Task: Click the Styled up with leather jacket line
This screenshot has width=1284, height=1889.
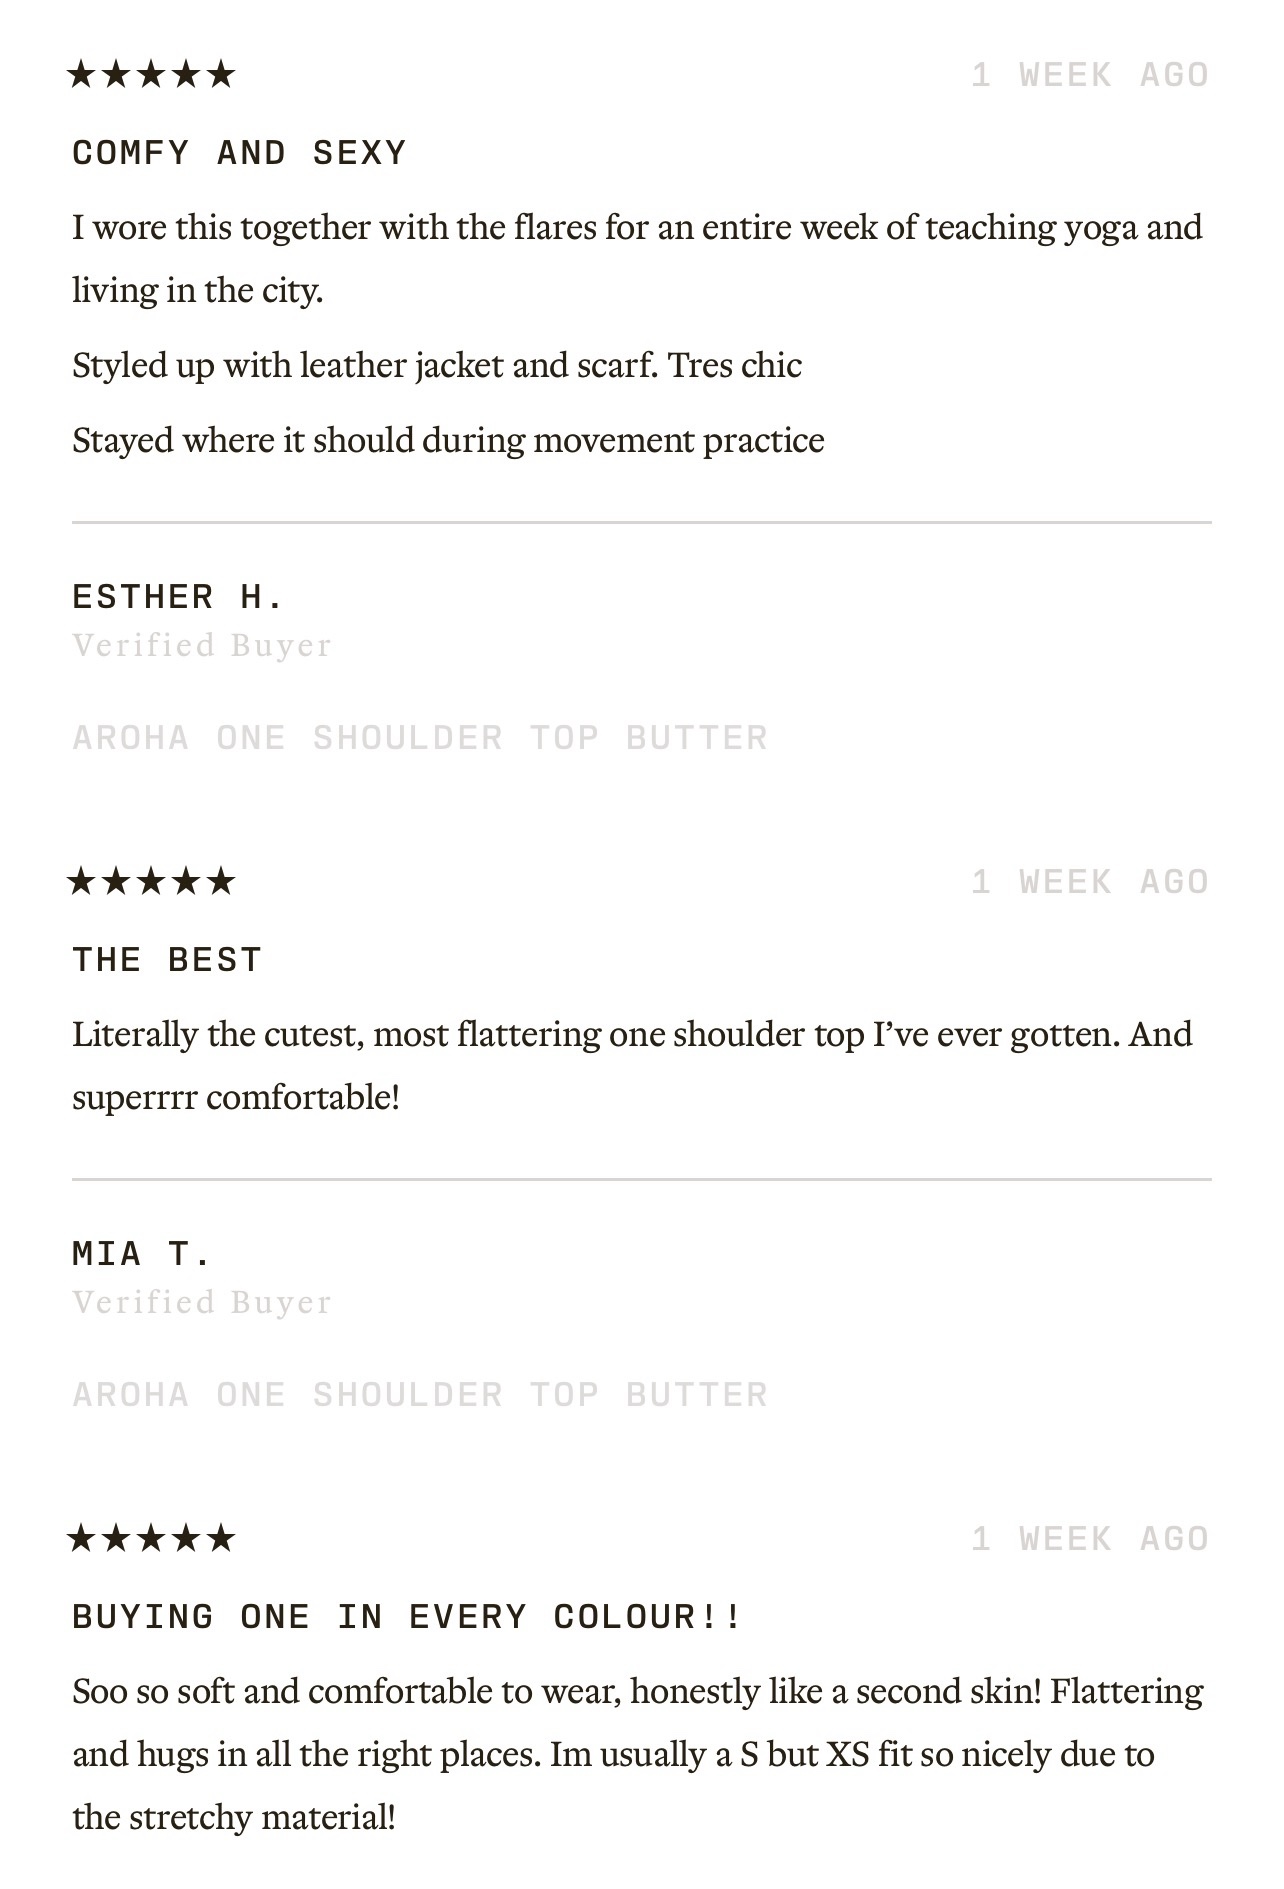Action: pyautogui.click(x=437, y=366)
